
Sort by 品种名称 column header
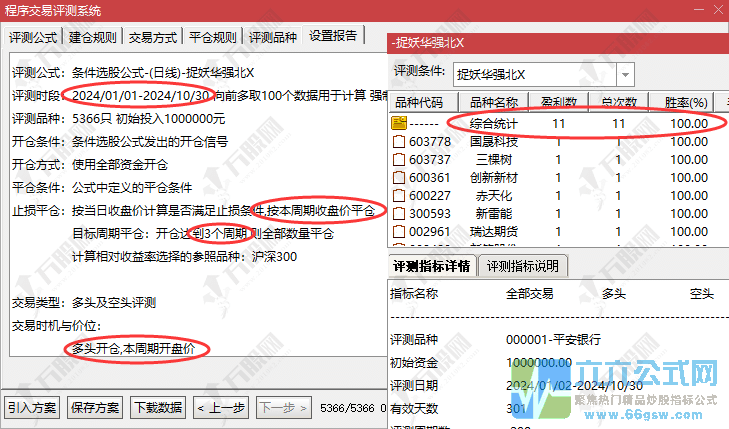[494, 102]
